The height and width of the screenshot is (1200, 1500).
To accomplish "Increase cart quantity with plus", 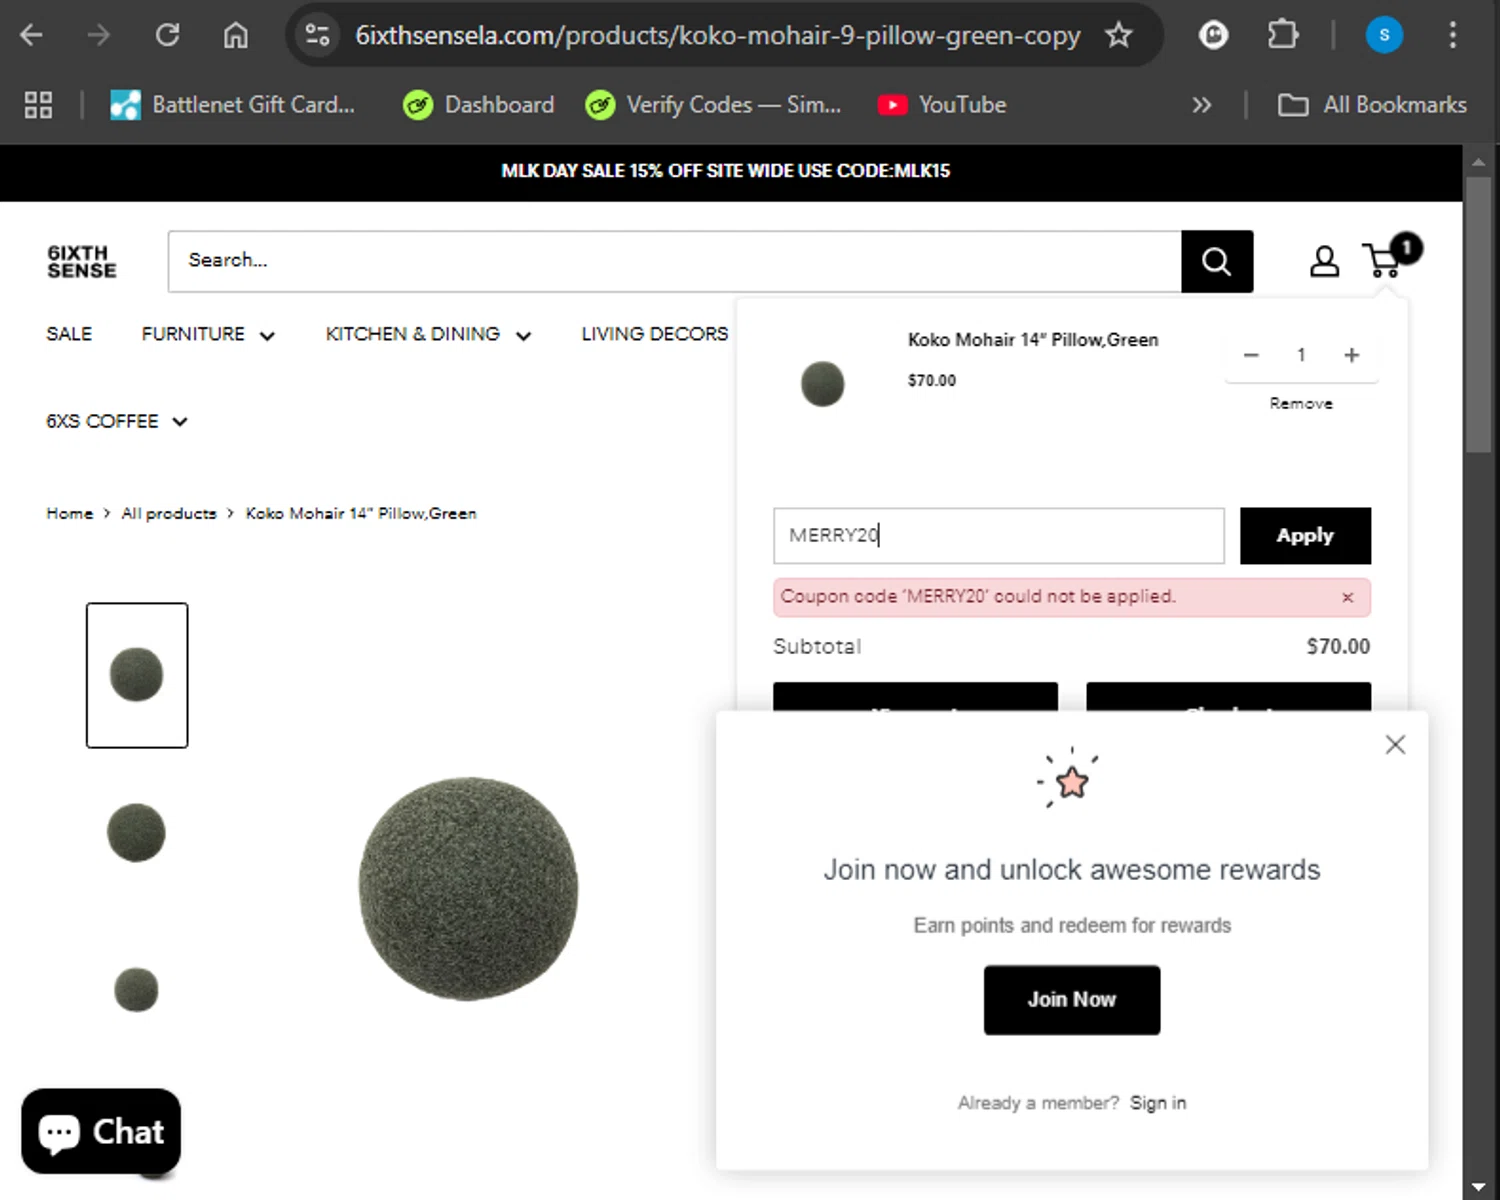I will (1352, 355).
